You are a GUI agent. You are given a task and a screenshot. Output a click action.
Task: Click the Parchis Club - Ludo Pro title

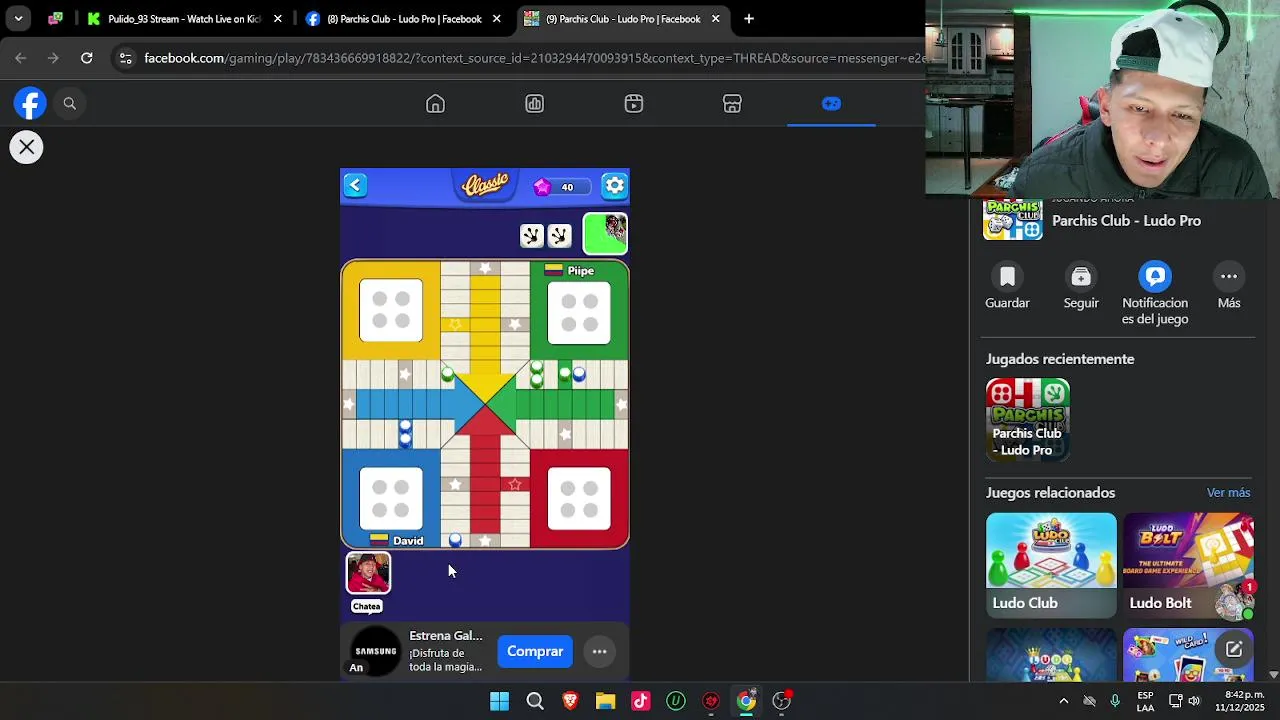click(1126, 221)
